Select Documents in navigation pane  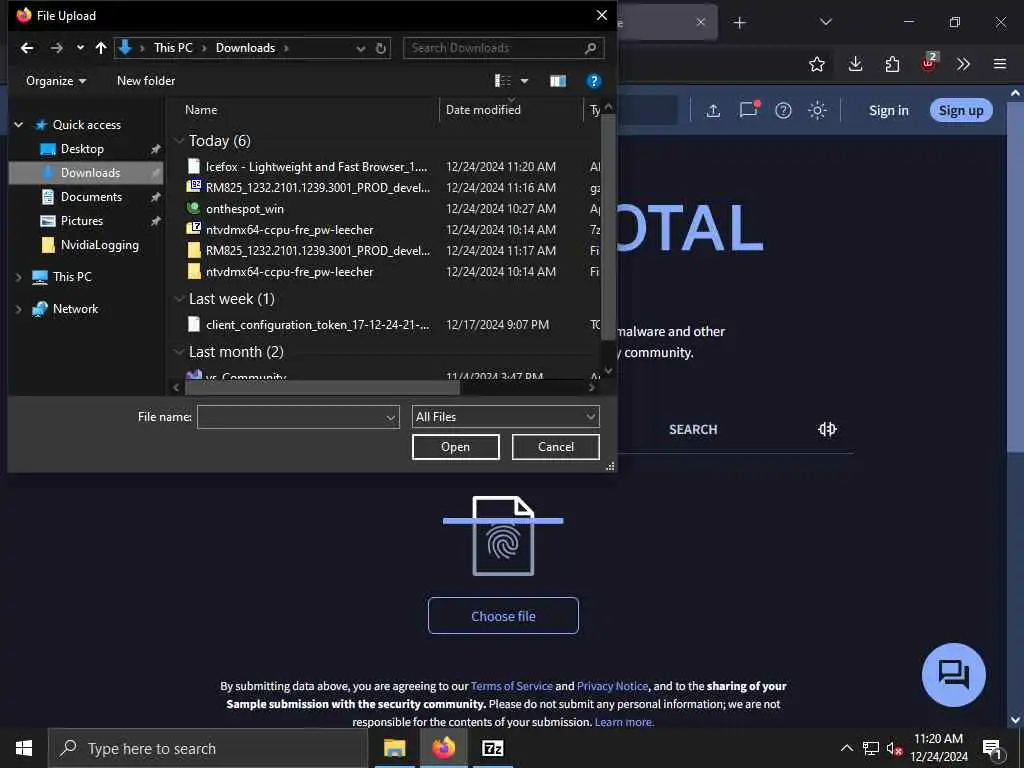tap(91, 197)
